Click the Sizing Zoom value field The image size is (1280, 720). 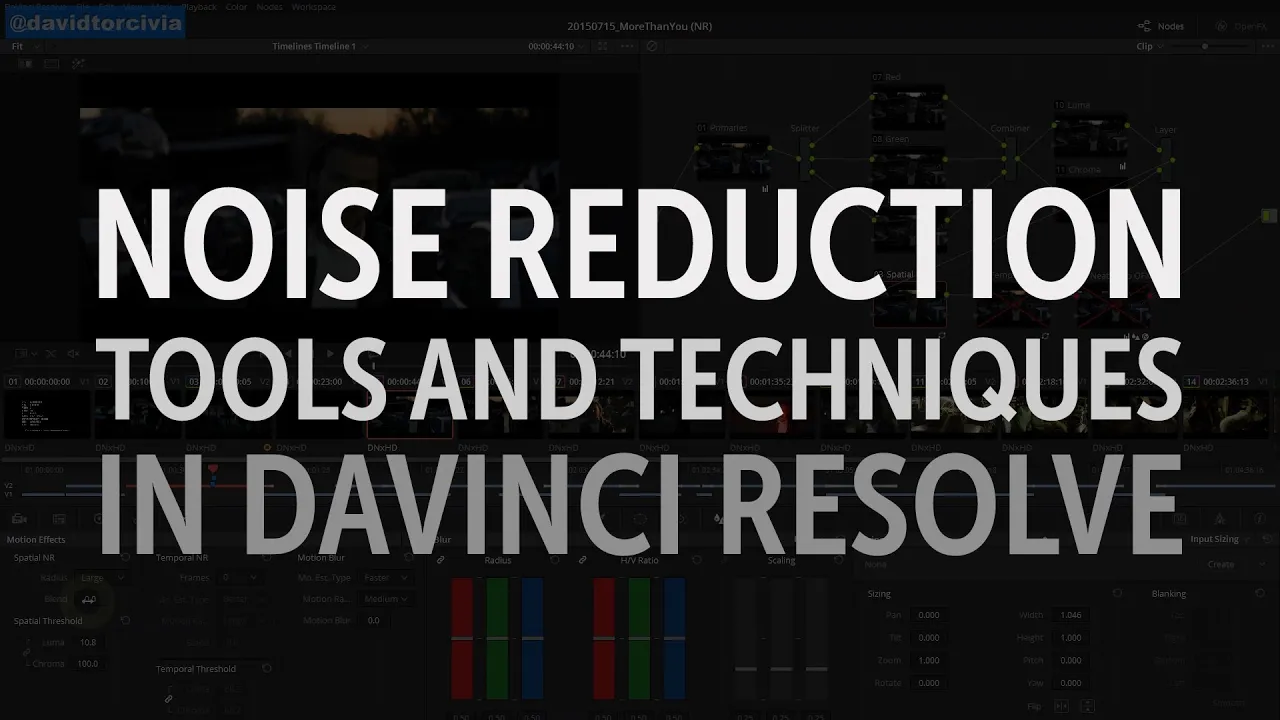[x=929, y=660]
